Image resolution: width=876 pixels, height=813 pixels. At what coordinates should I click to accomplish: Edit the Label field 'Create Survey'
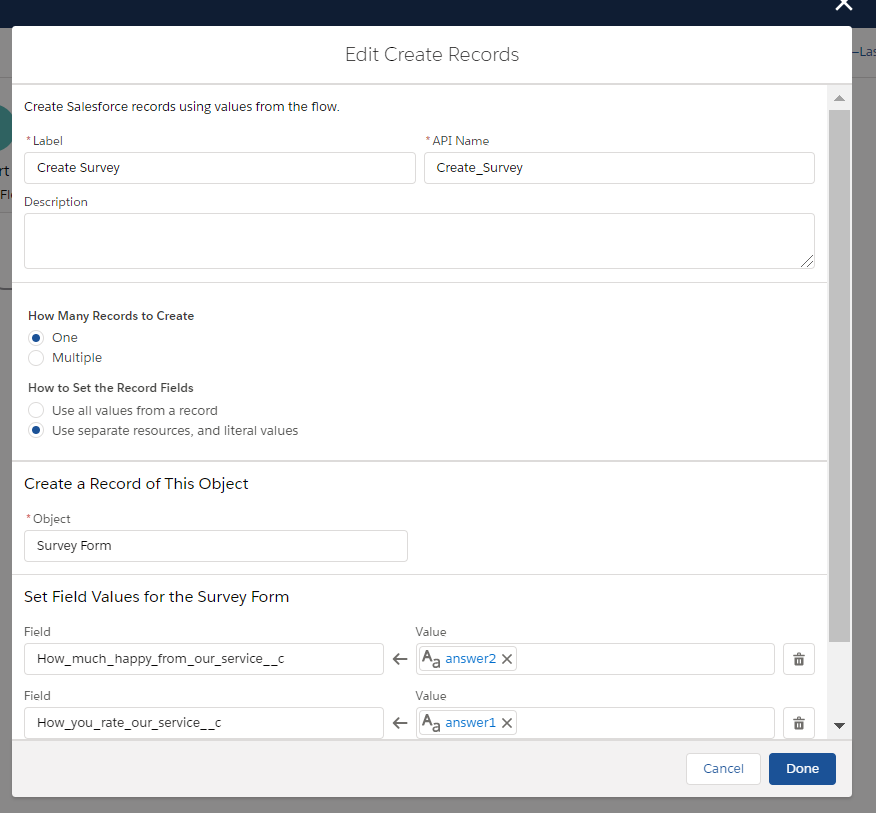(220, 168)
